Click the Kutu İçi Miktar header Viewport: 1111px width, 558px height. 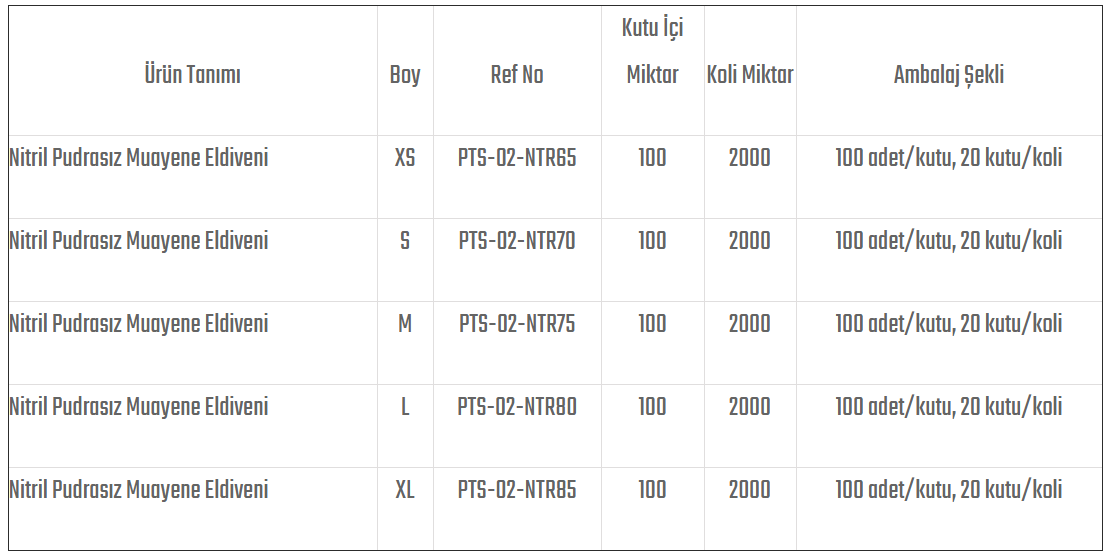tap(652, 51)
